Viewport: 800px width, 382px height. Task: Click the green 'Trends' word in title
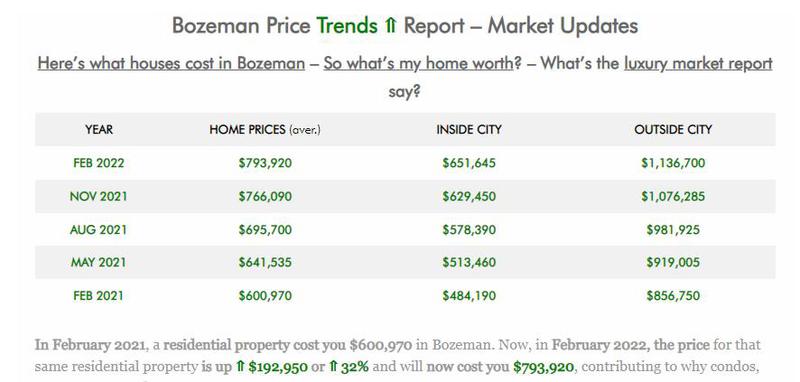click(x=347, y=26)
